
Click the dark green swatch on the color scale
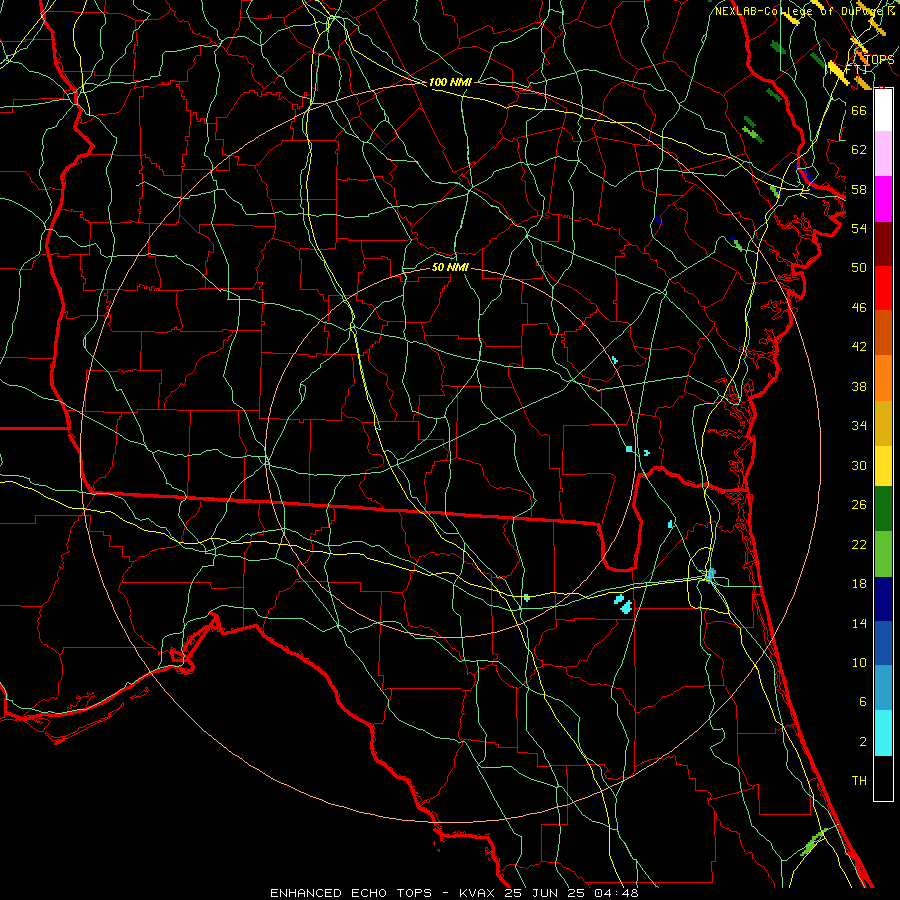click(x=883, y=509)
